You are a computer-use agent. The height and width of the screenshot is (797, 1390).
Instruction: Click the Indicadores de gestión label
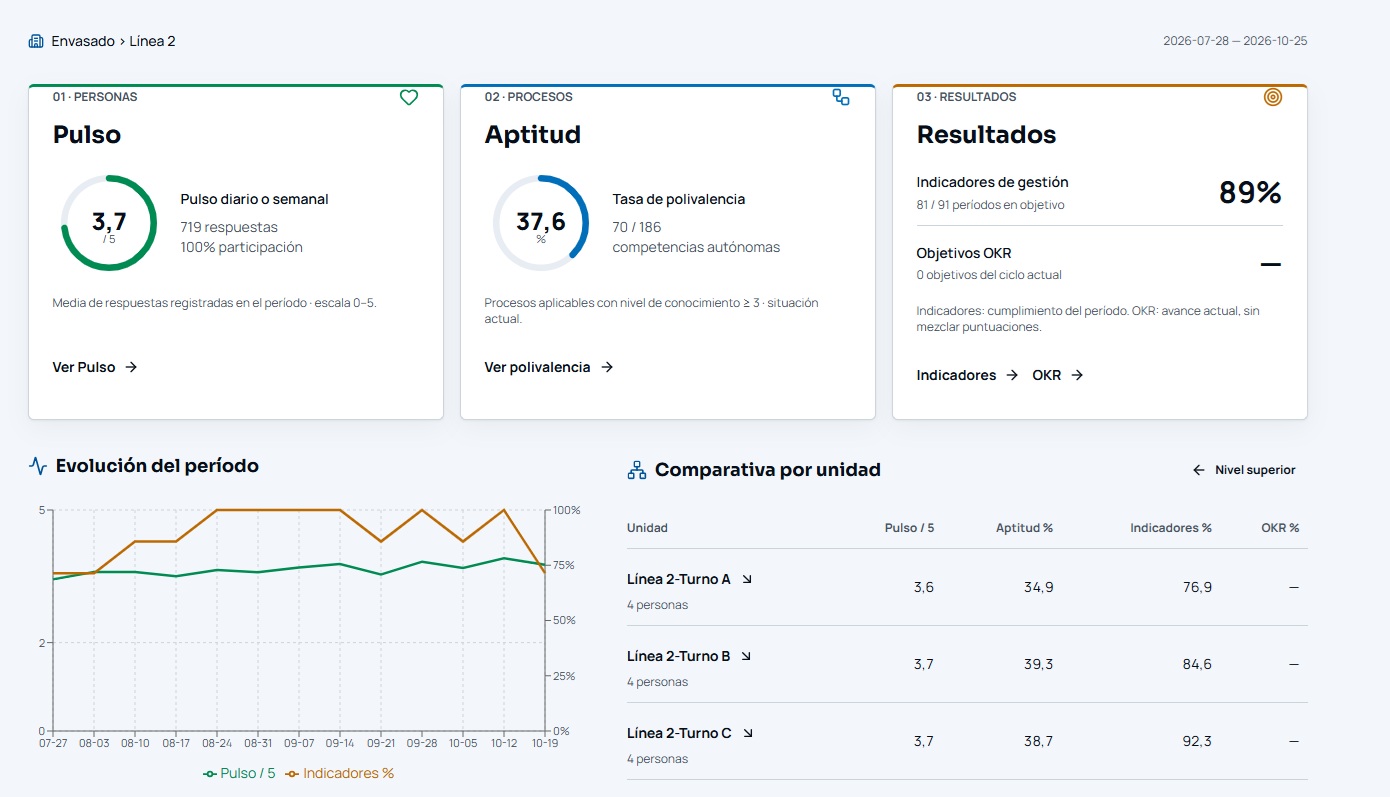[992, 182]
